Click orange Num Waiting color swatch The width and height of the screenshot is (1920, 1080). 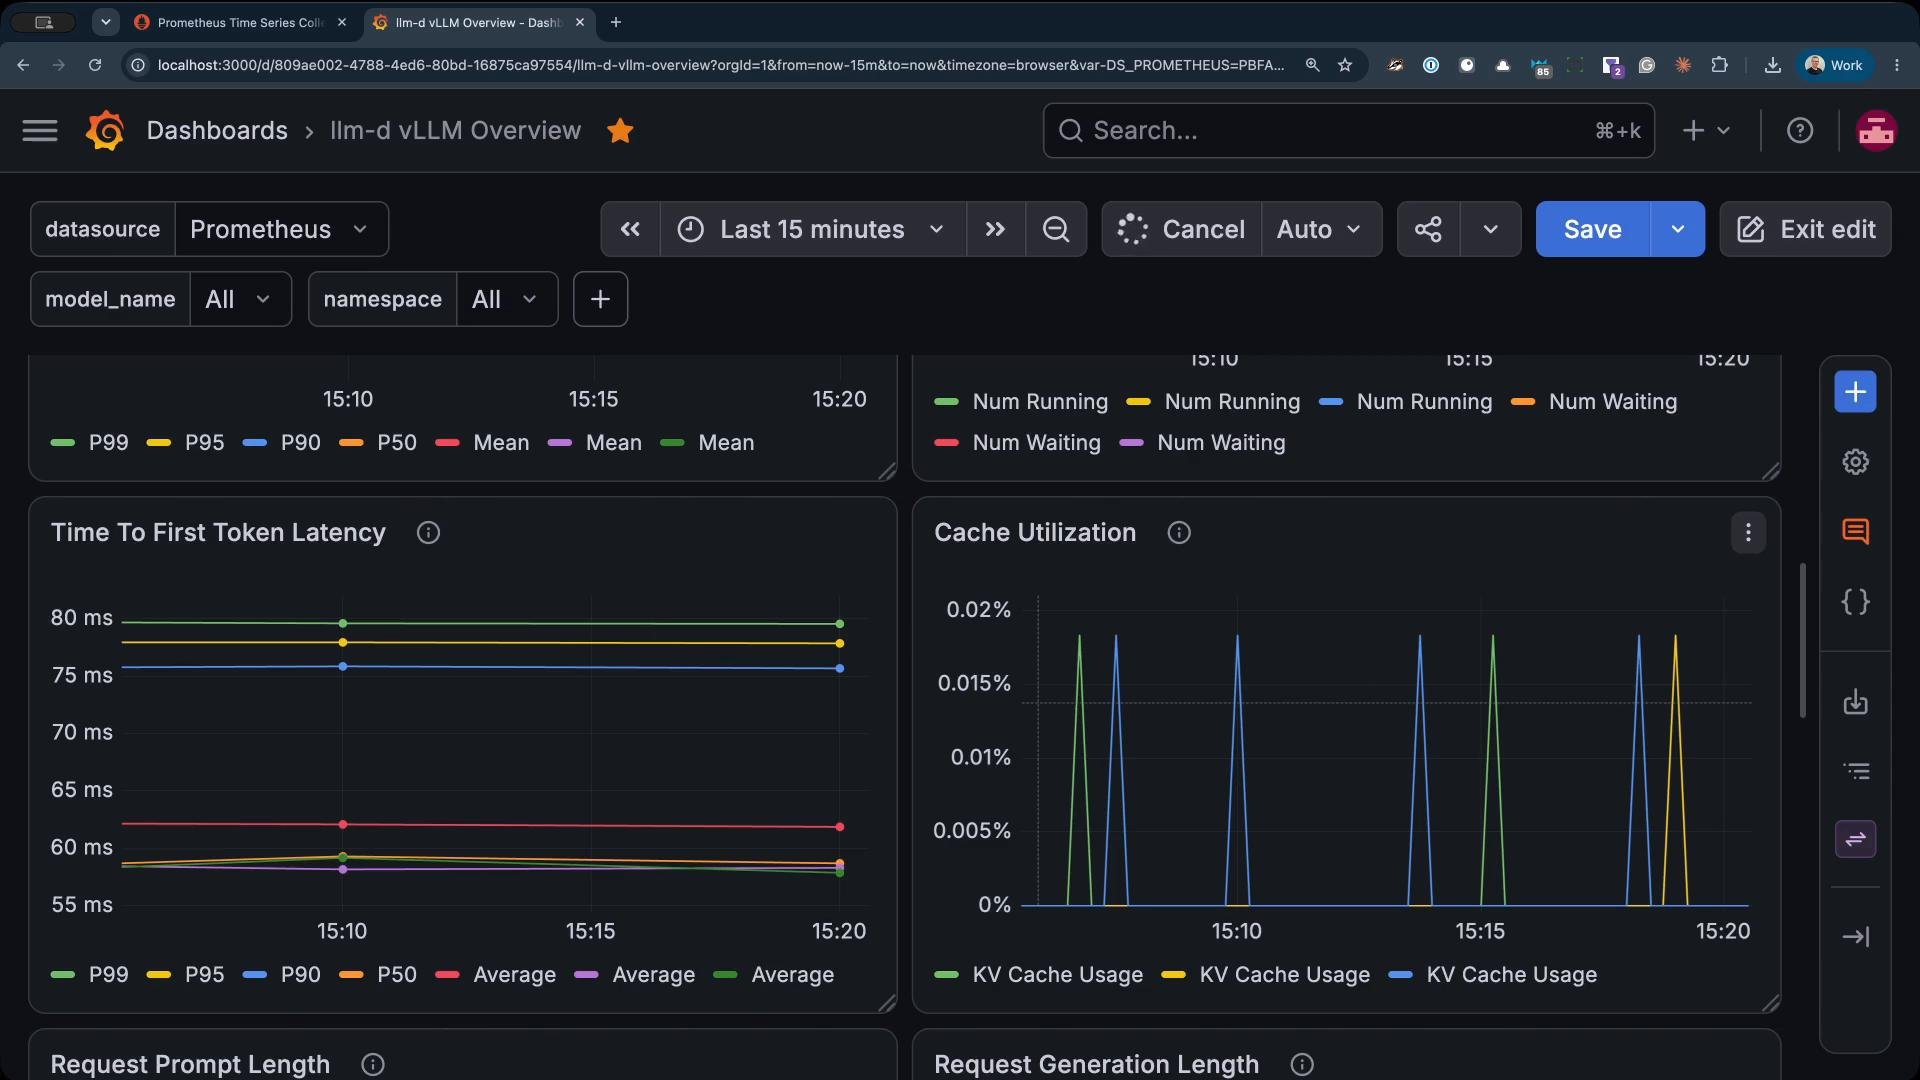click(x=1523, y=402)
